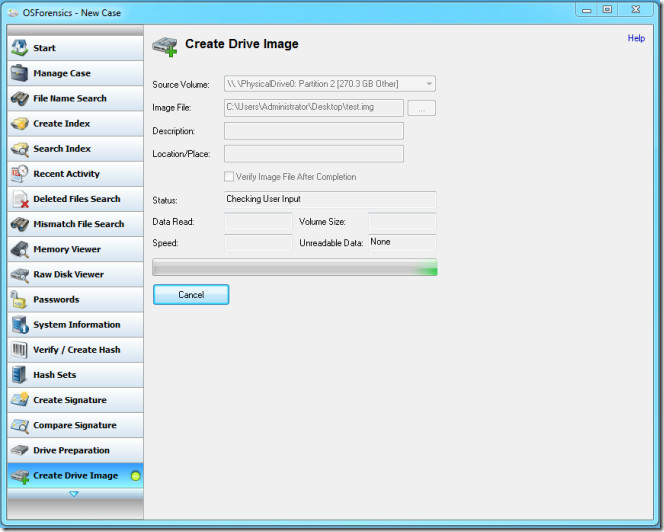Click the Create Index icon
Screen dimensions: 664x532
point(19,123)
